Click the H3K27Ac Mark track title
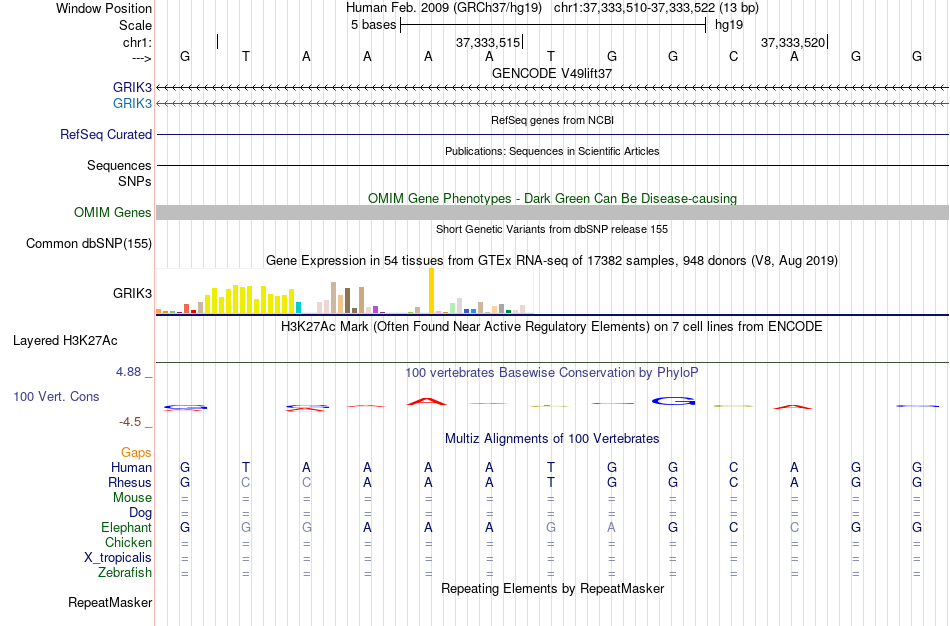Image resolution: width=950 pixels, height=626 pixels. point(552,327)
